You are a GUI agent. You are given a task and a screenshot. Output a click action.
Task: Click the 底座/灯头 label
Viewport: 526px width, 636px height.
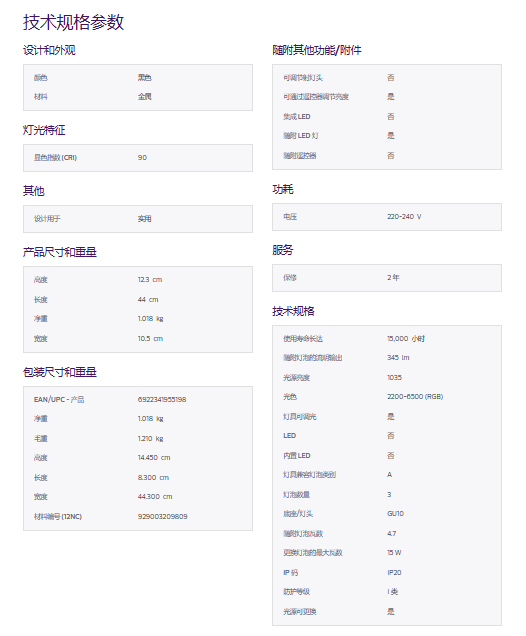coord(298,514)
